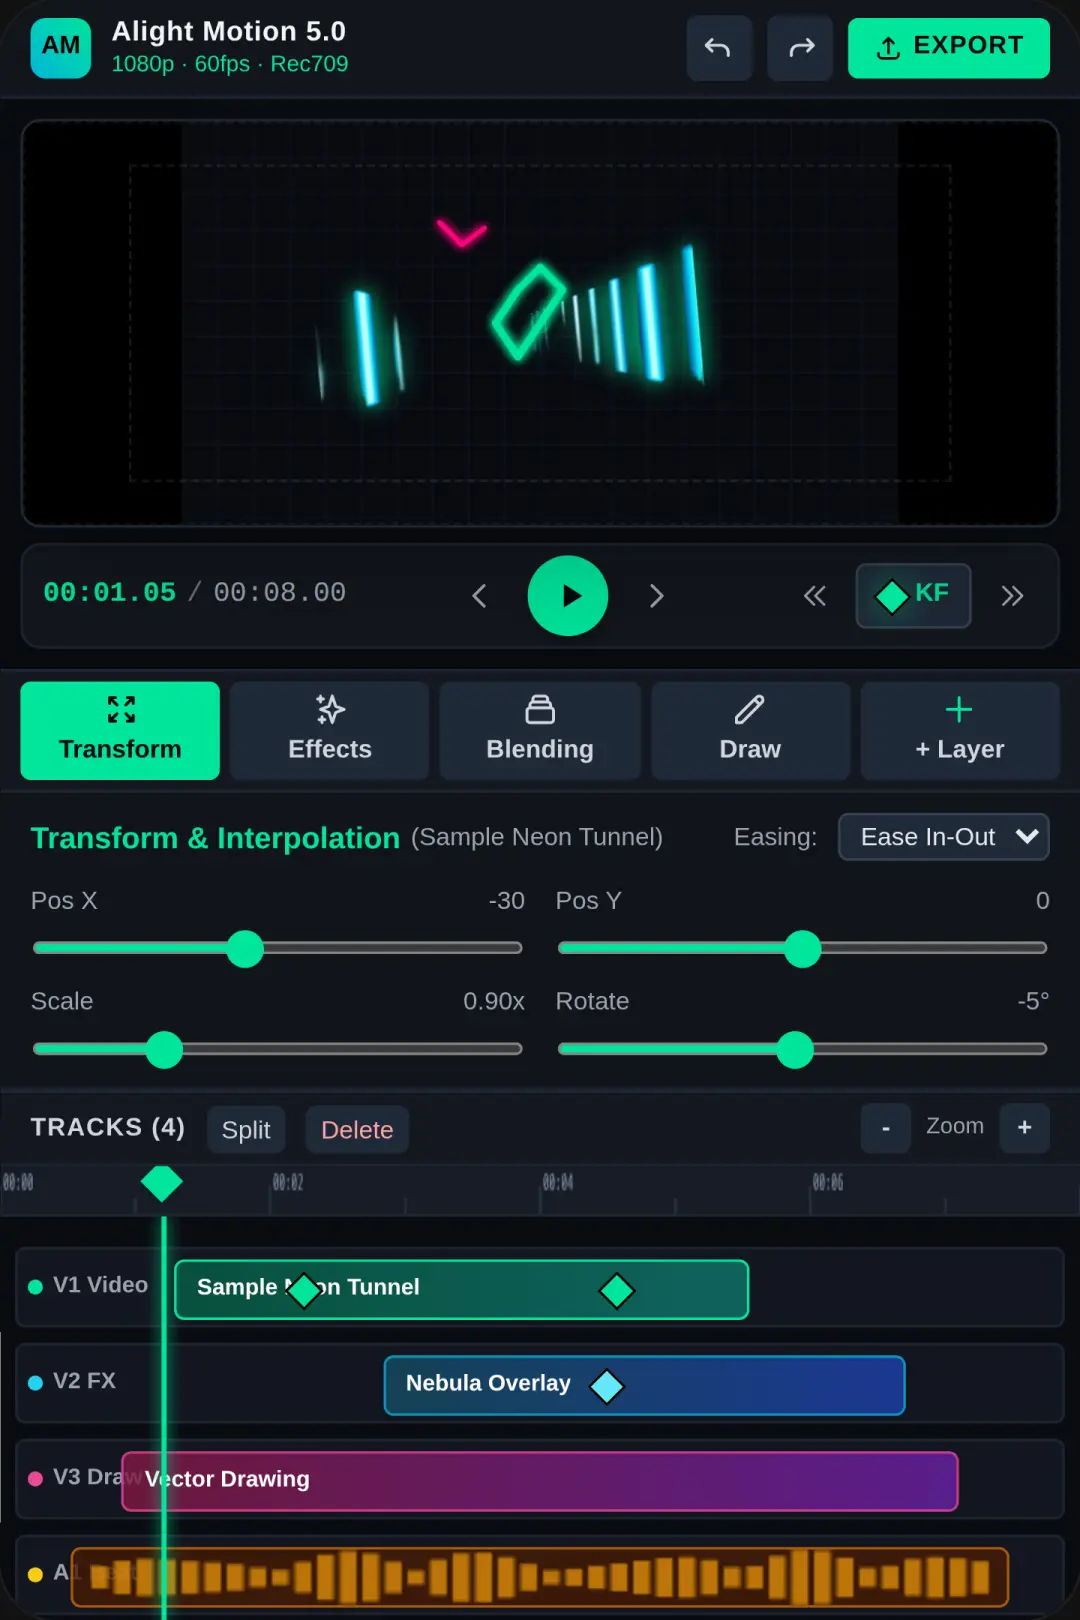Click the pink chevron in preview
The width and height of the screenshot is (1080, 1620).
pos(462,233)
